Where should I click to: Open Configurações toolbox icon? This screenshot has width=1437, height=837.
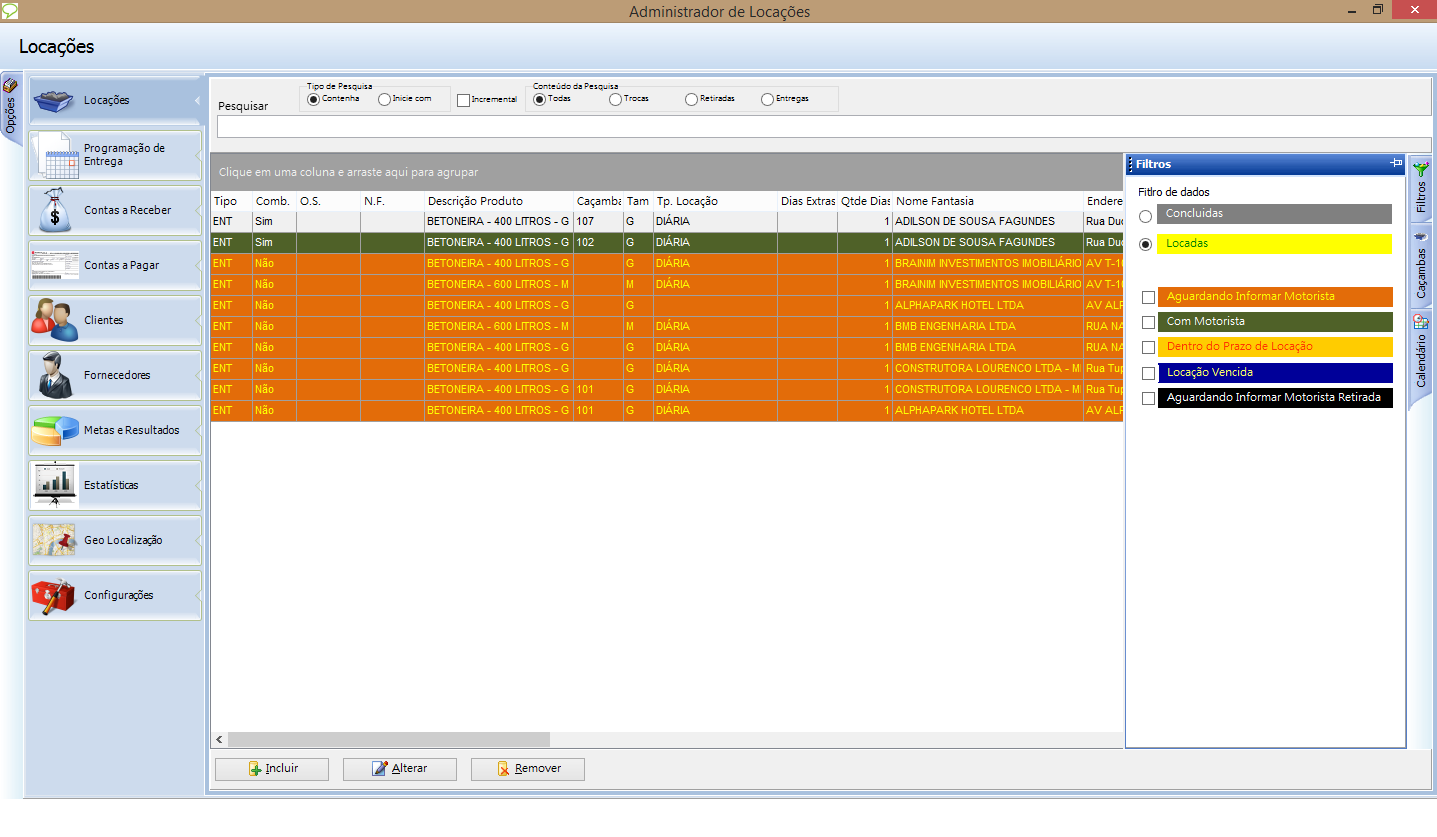pos(54,595)
